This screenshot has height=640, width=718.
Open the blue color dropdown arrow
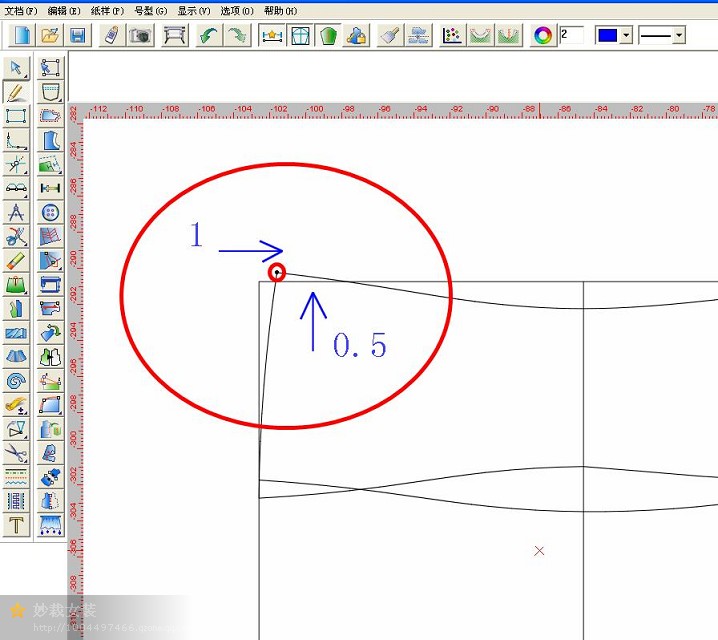point(626,35)
